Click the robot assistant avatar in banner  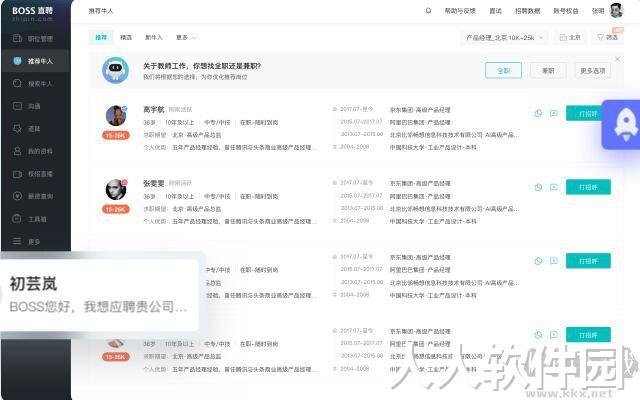click(x=116, y=70)
